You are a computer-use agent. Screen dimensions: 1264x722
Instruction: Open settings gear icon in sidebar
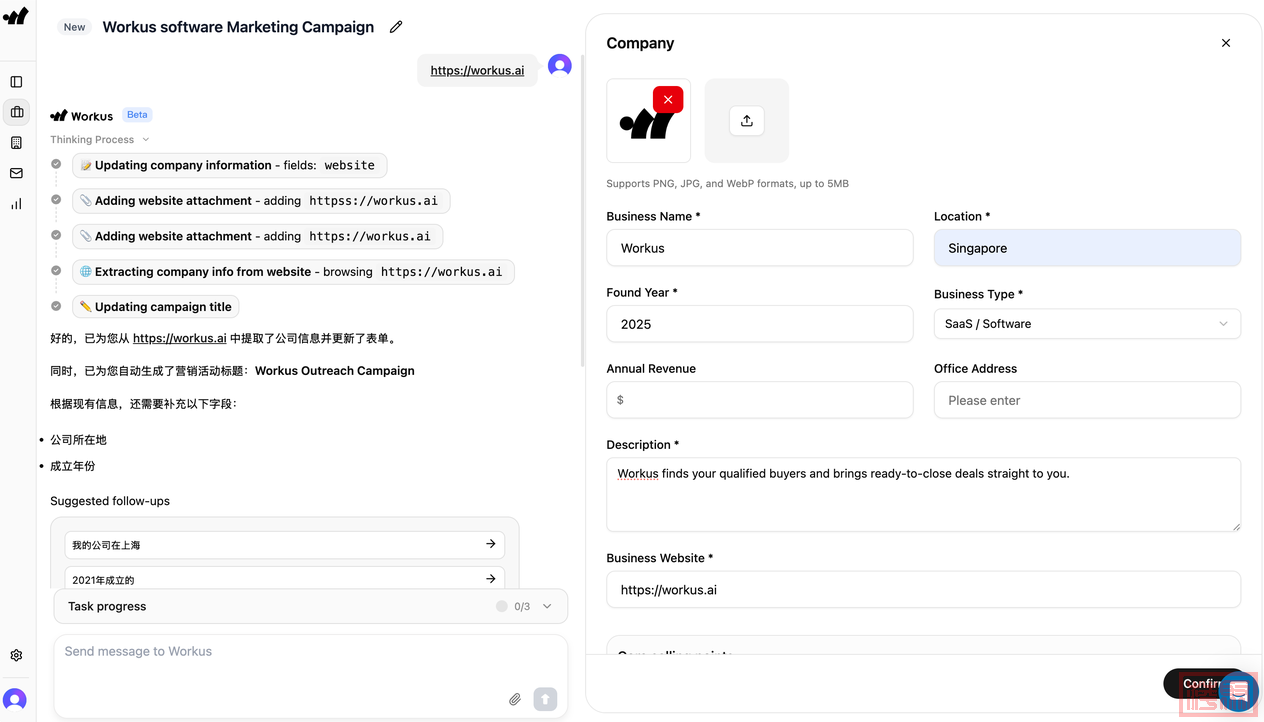[x=16, y=656]
